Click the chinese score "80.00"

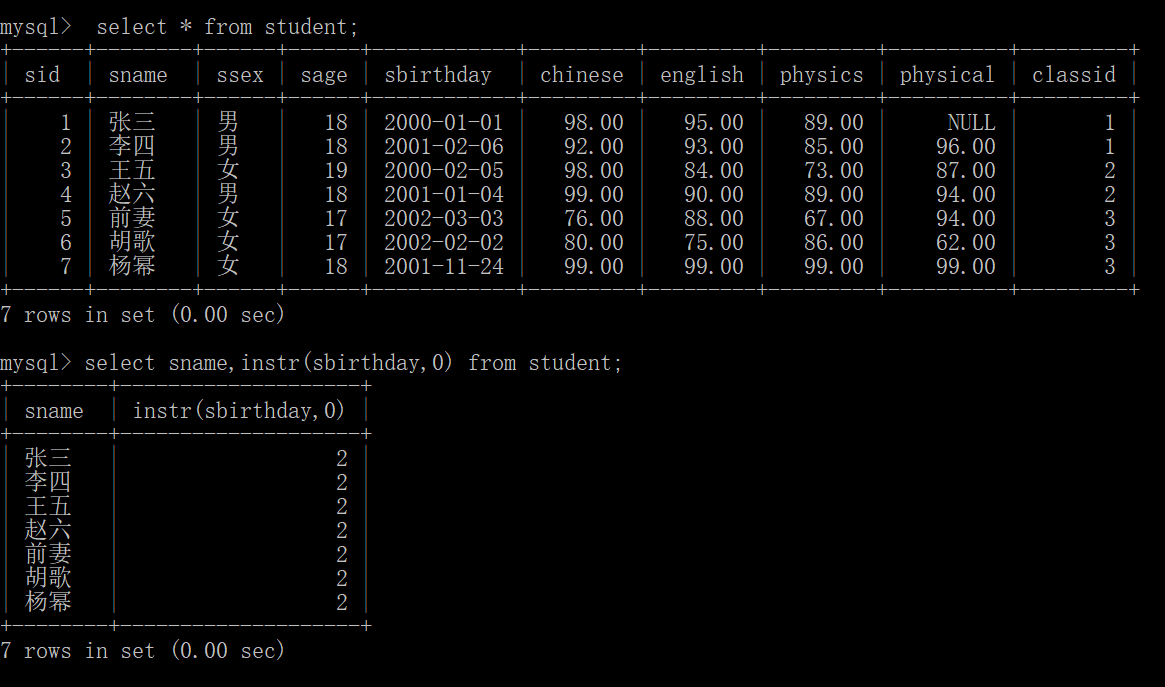594,242
